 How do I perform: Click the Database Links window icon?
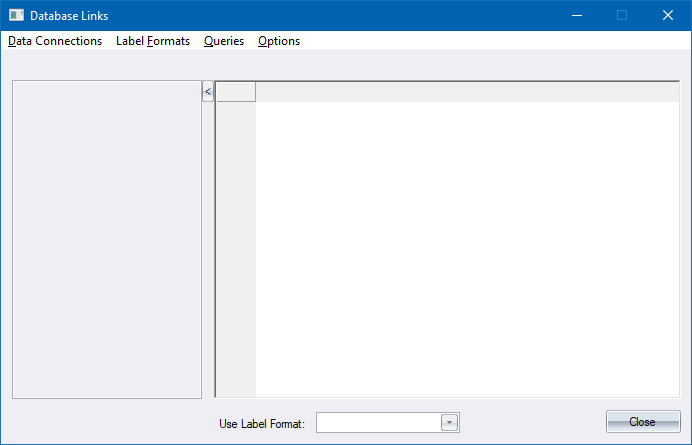[16, 16]
